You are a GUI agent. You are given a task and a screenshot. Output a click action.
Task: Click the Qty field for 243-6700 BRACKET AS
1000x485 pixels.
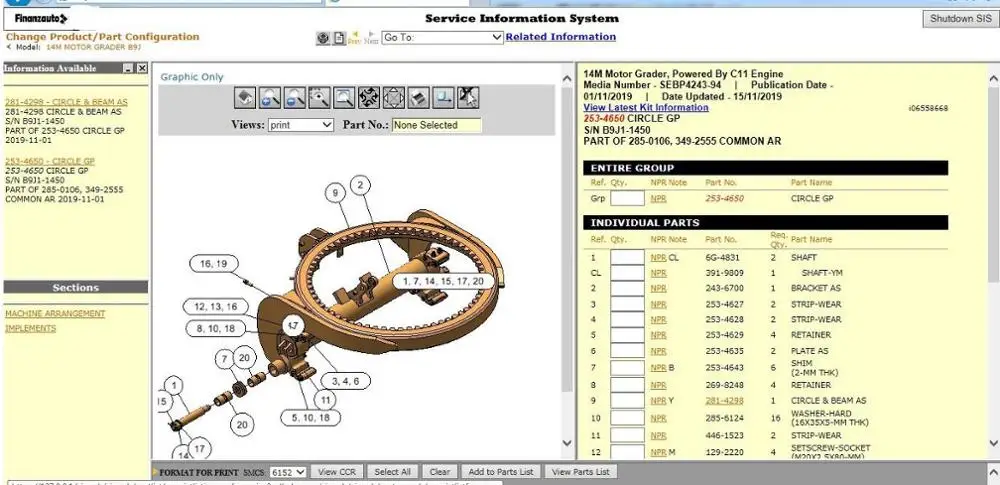628,288
